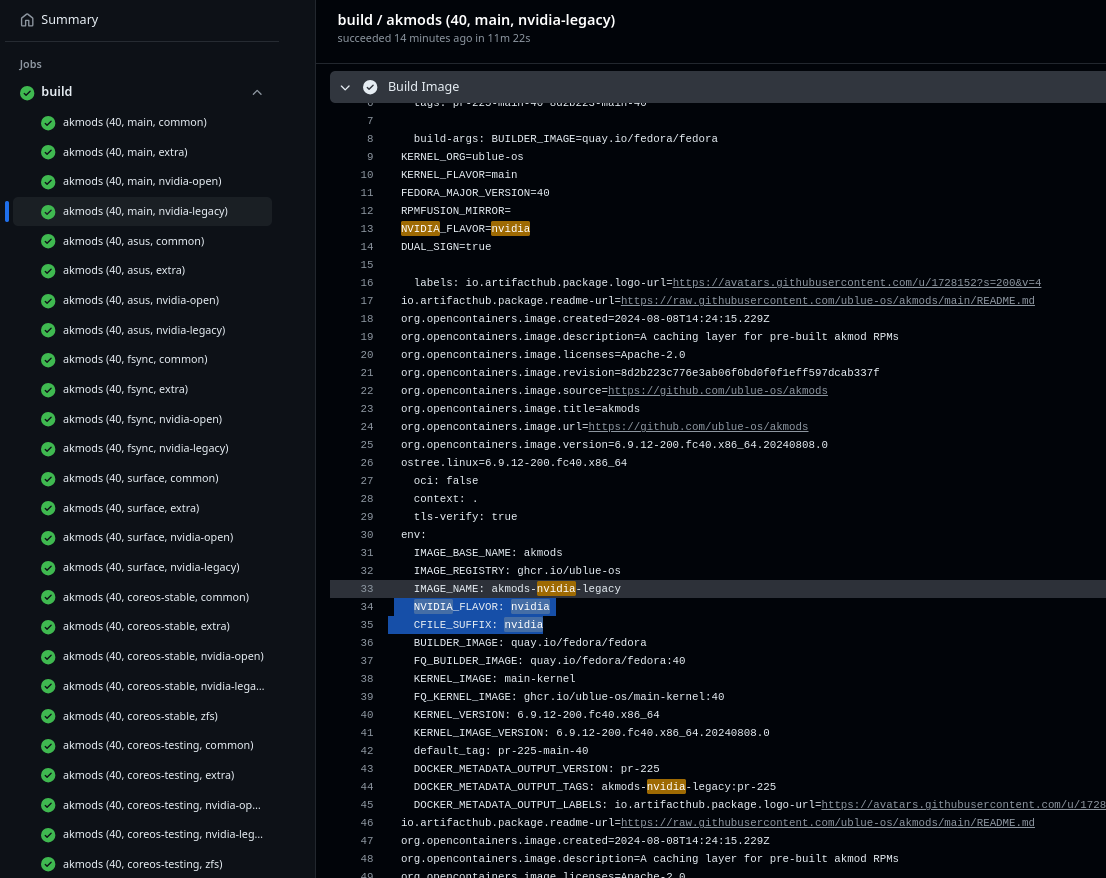This screenshot has width=1106, height=878.
Task: Click the success icon for akmods (40, fsync, nvidia-legacy)
Action: pyautogui.click(x=48, y=448)
